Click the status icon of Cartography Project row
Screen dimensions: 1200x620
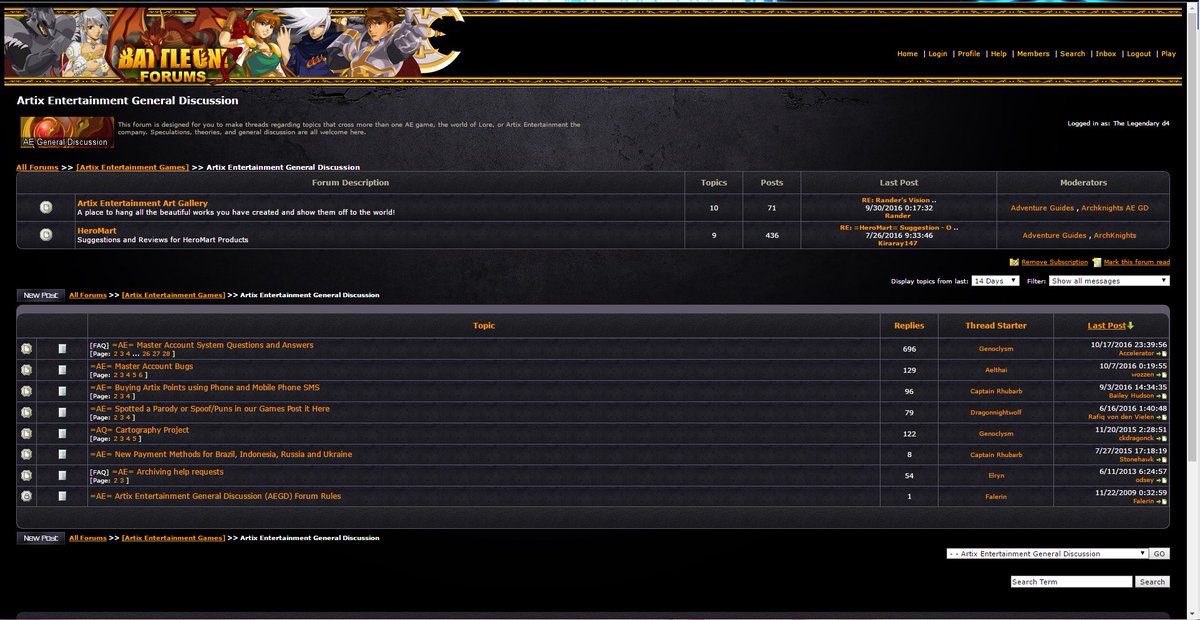tap(26, 433)
